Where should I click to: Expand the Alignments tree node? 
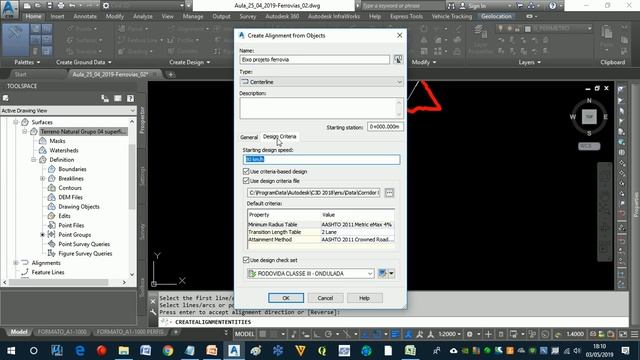[x=16, y=263]
